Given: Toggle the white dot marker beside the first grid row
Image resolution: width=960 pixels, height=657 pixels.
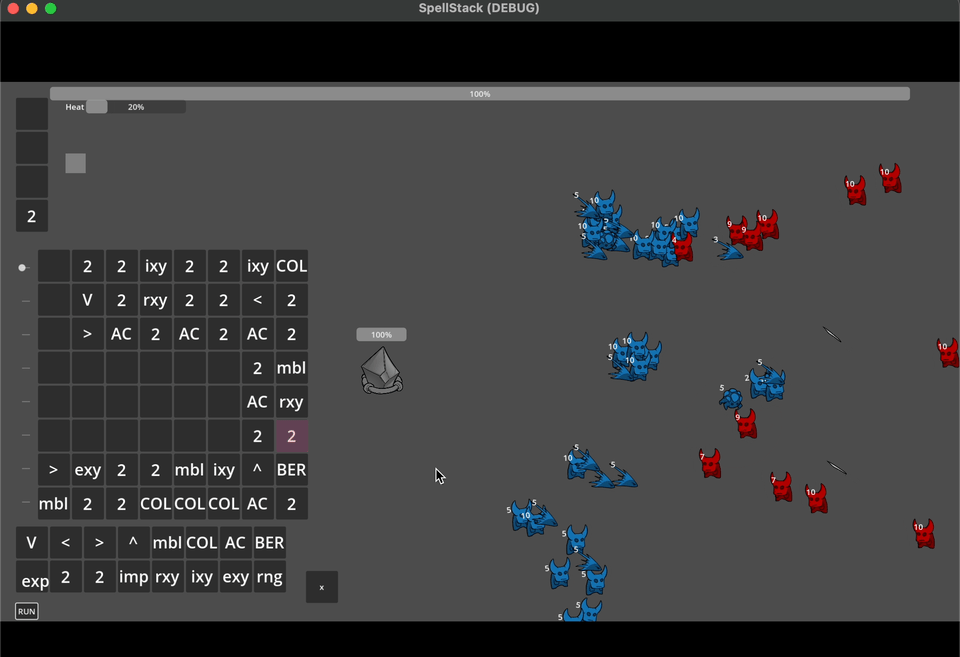Looking at the screenshot, I should click(23, 268).
